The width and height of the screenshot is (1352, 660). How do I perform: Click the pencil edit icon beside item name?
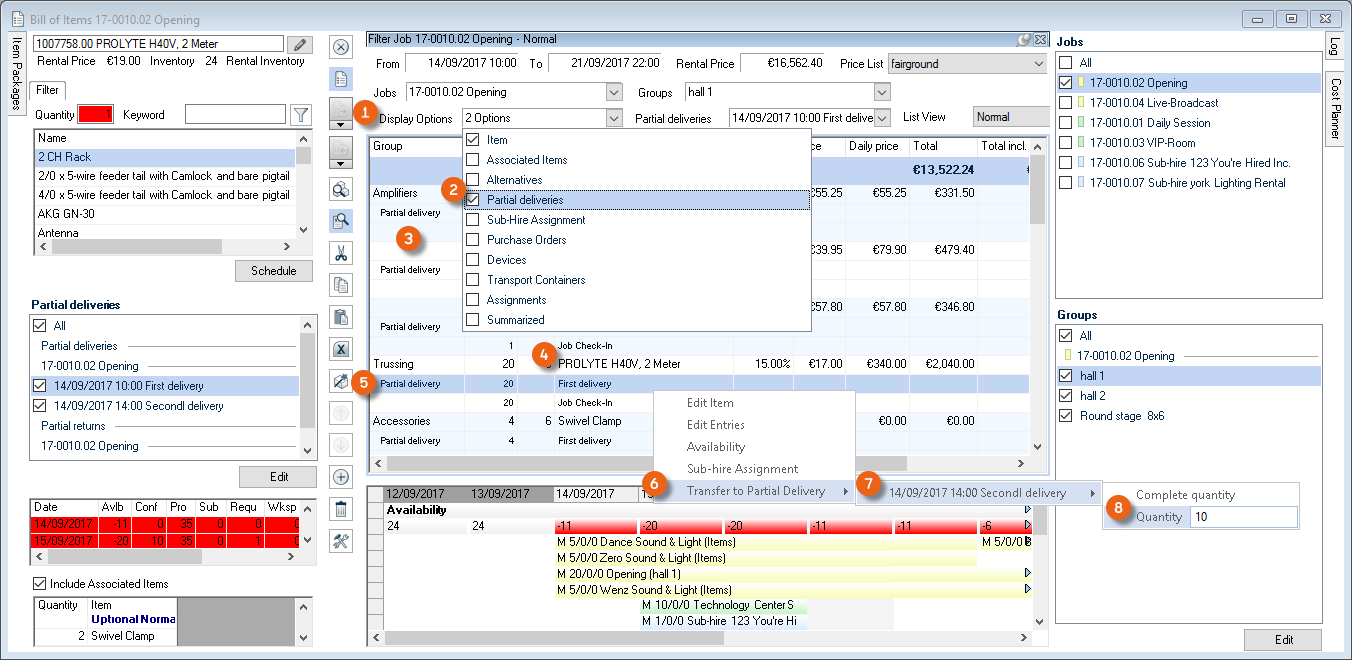(x=299, y=45)
